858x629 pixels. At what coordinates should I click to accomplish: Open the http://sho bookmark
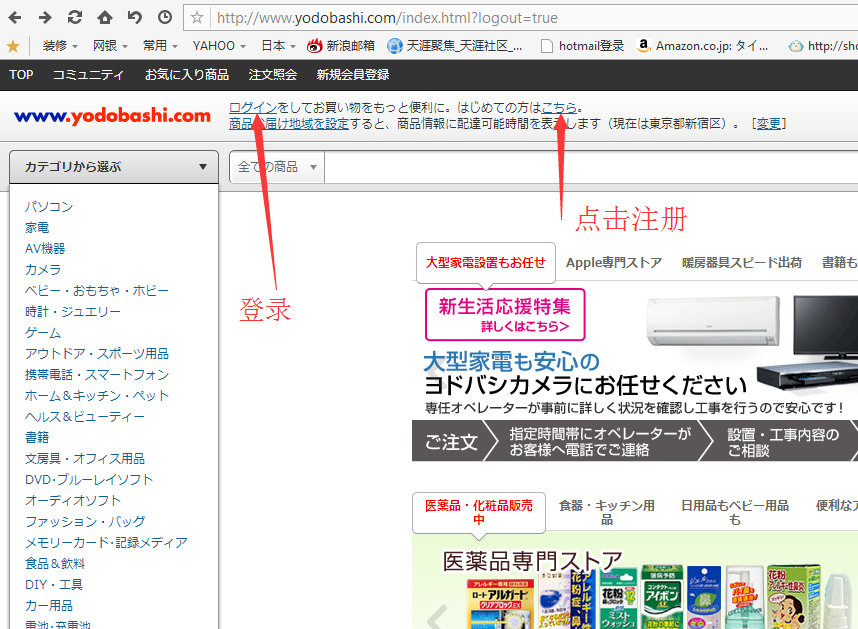point(823,46)
